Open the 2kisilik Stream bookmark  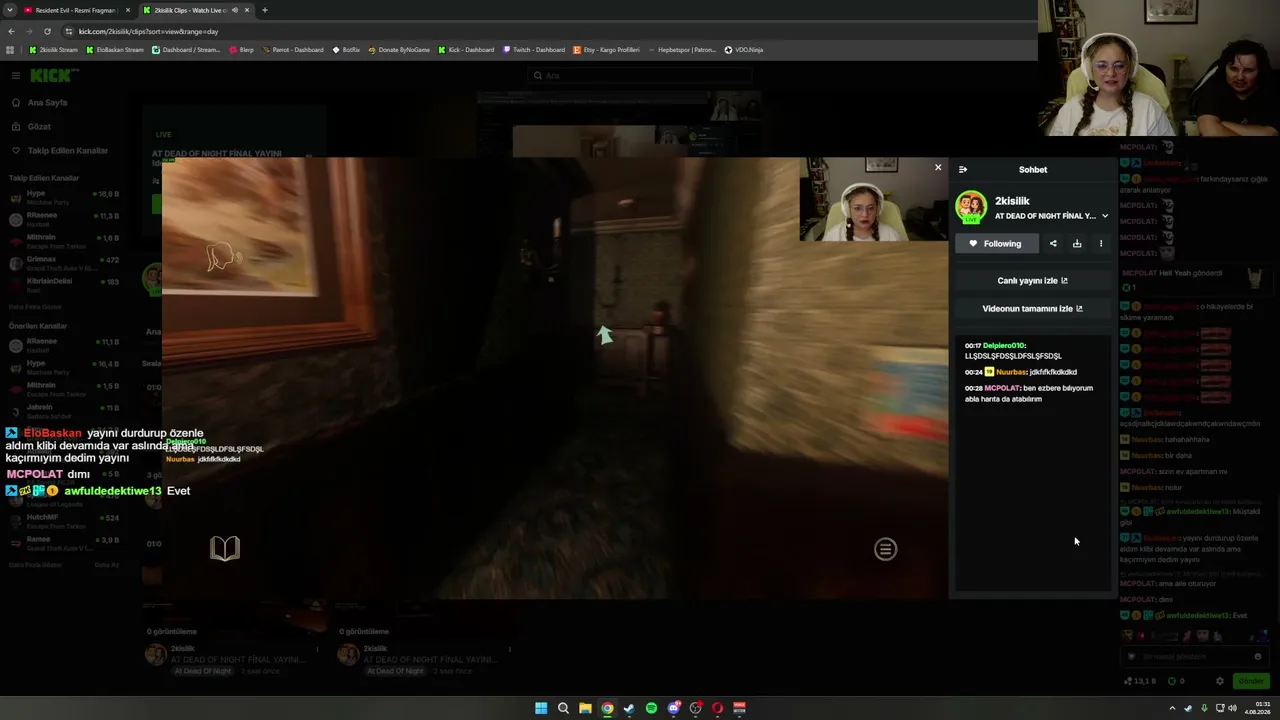click(x=54, y=50)
